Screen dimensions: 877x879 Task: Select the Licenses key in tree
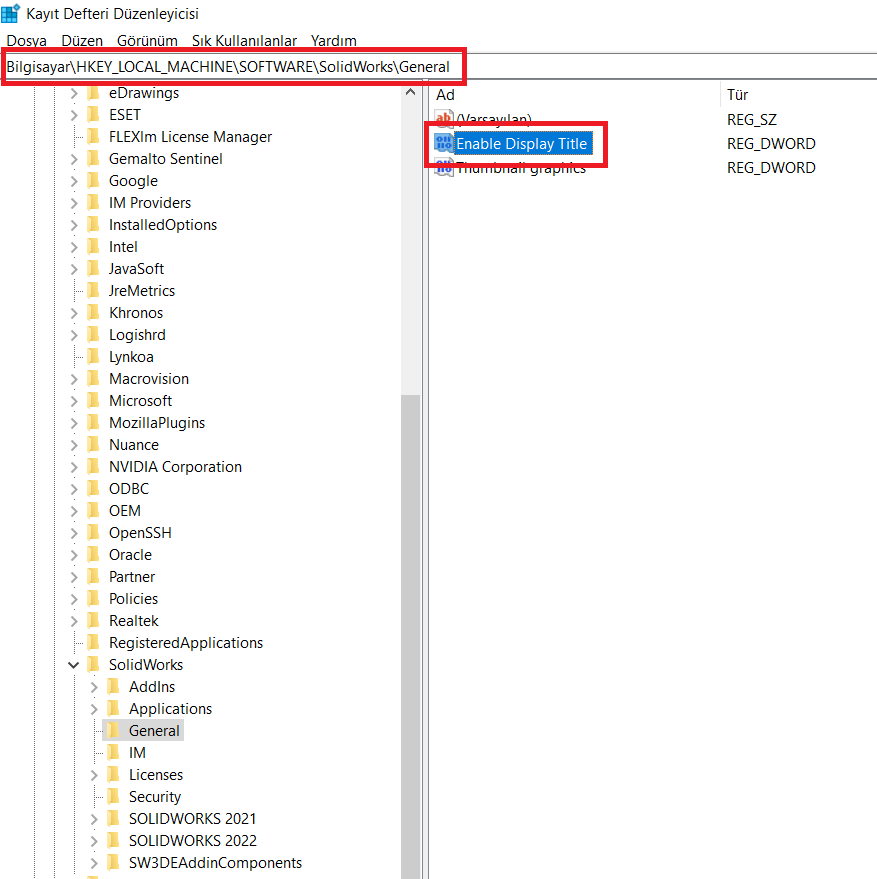coord(155,775)
